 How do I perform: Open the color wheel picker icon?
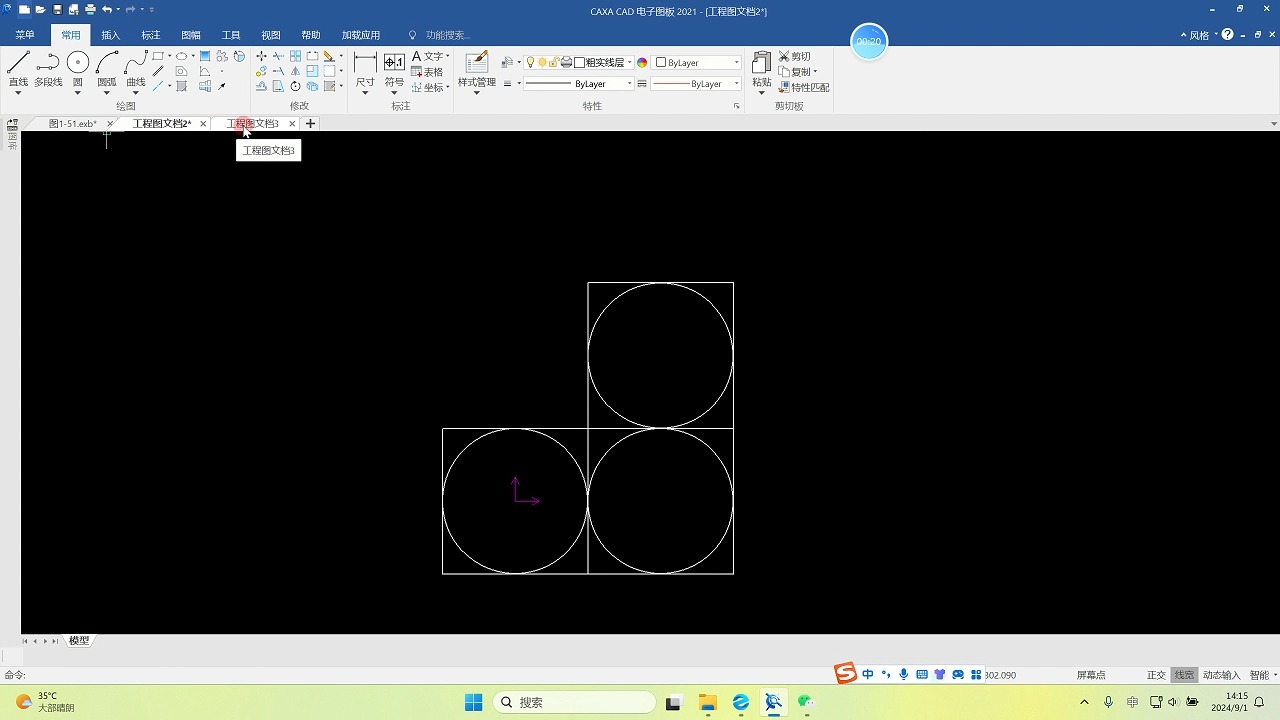click(x=642, y=62)
